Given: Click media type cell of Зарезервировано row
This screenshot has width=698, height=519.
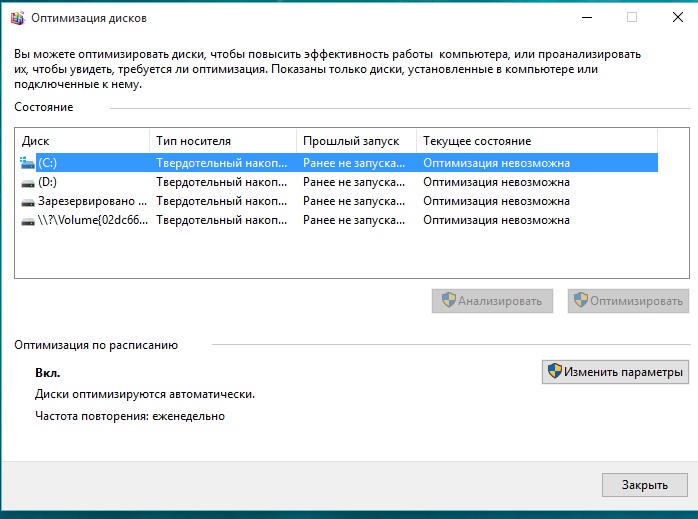Looking at the screenshot, I should (223, 201).
